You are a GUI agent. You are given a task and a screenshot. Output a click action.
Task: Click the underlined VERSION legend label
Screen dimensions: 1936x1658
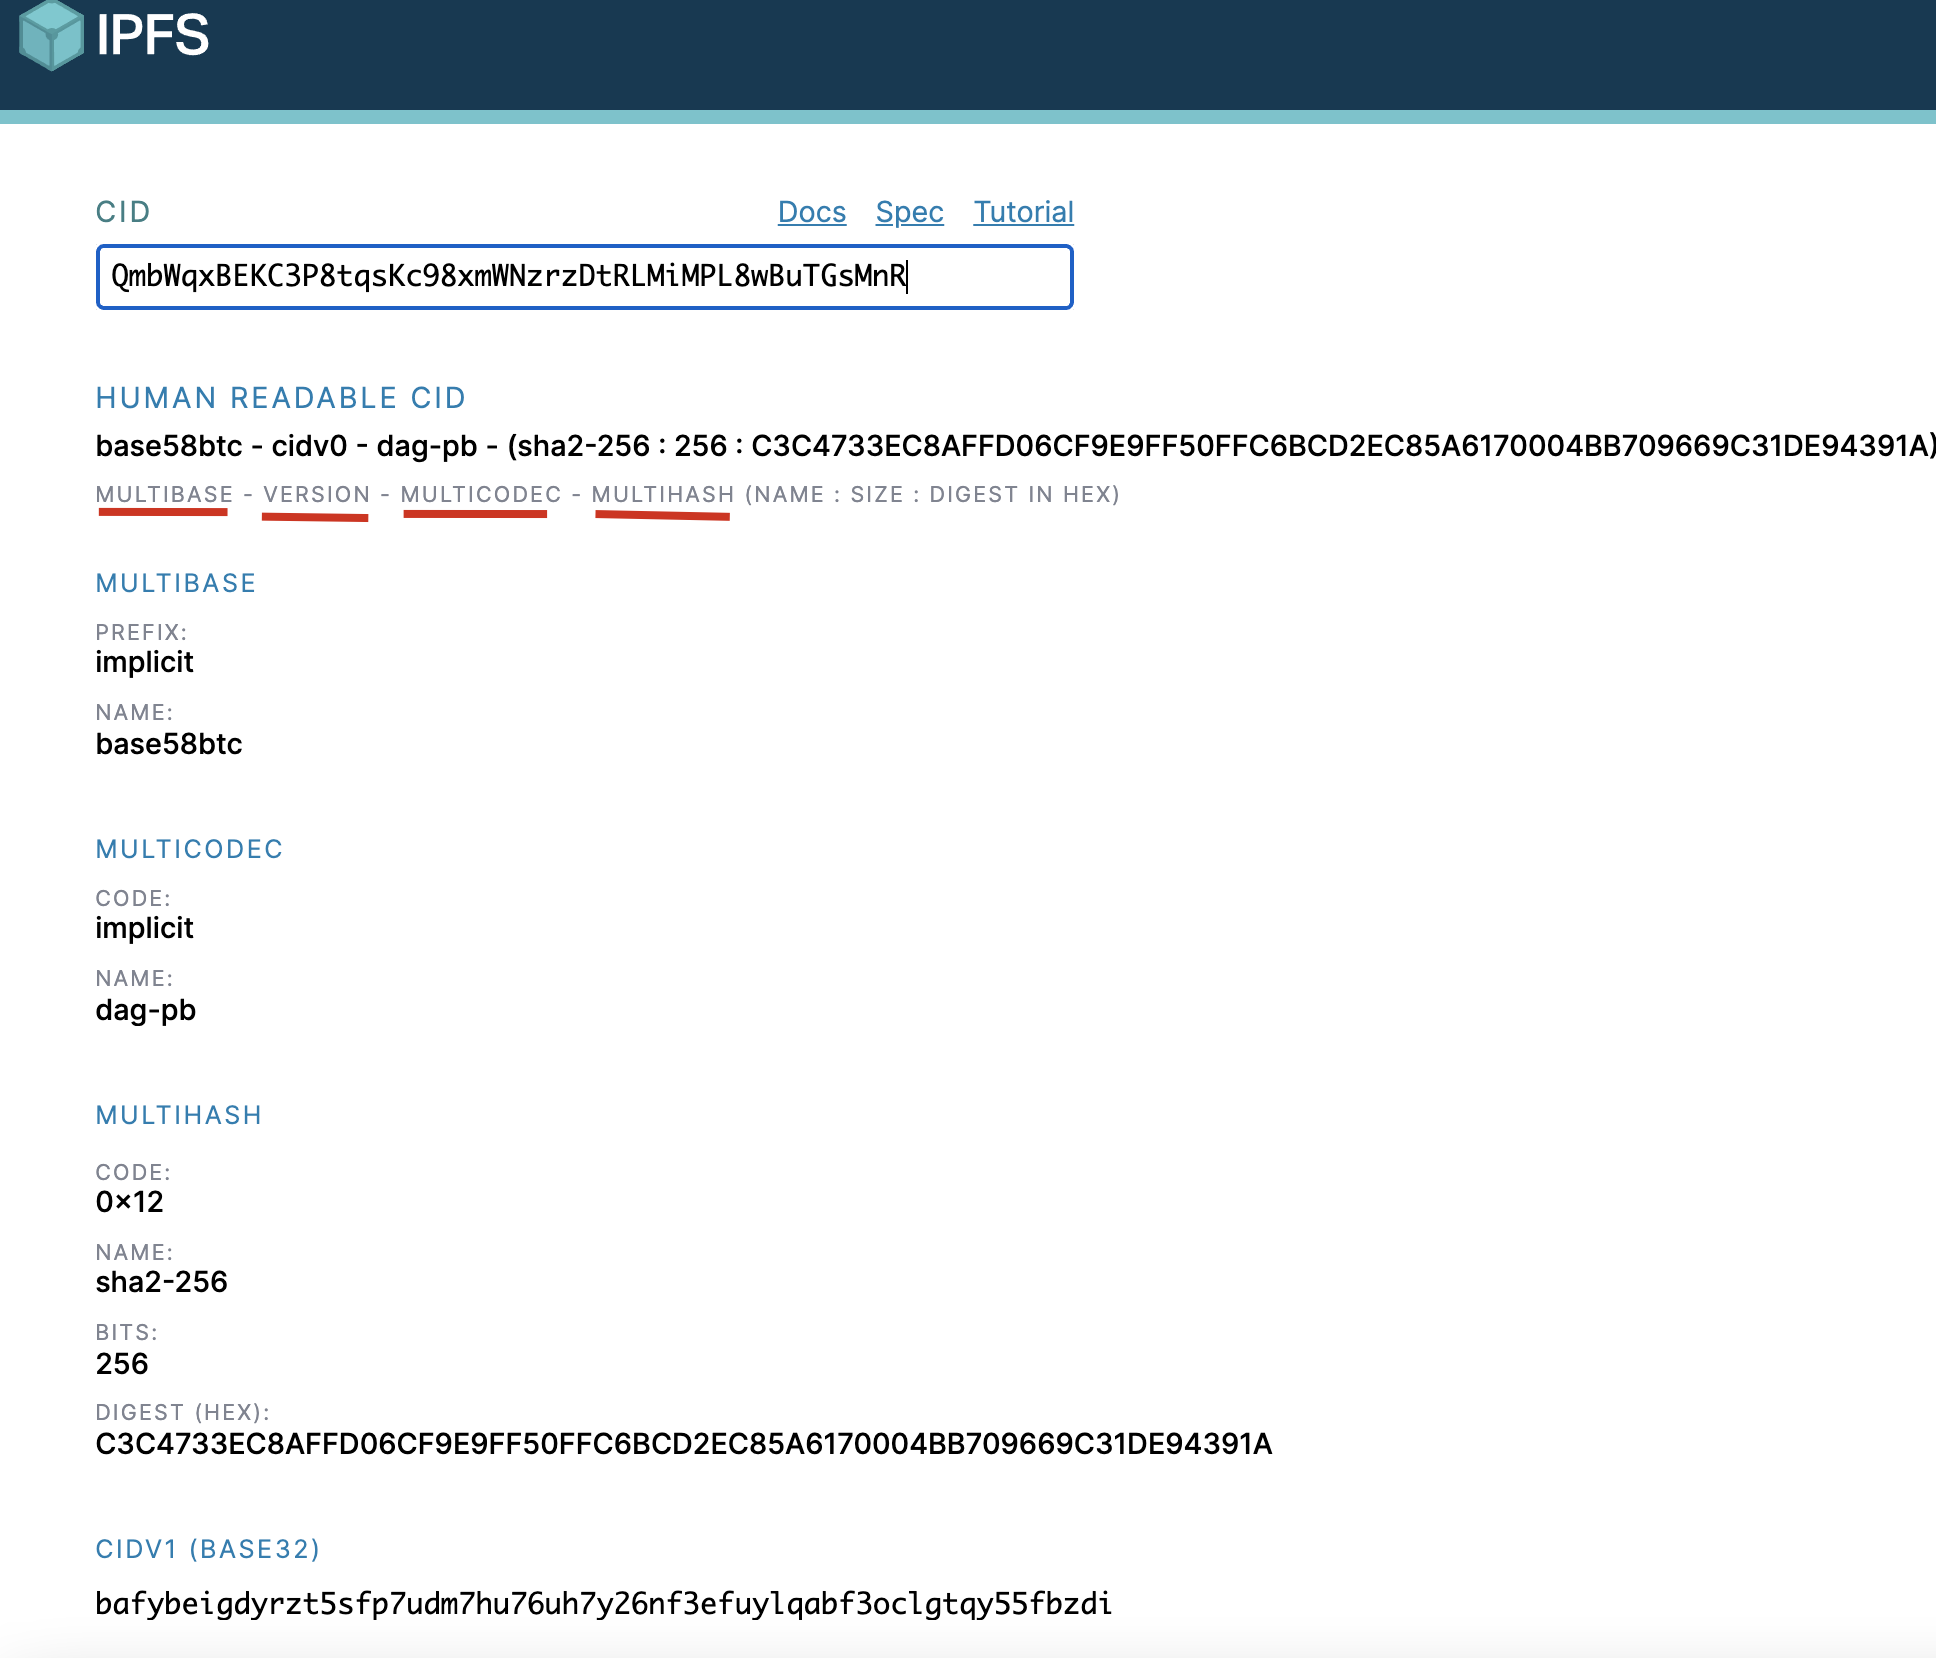pyautogui.click(x=316, y=495)
